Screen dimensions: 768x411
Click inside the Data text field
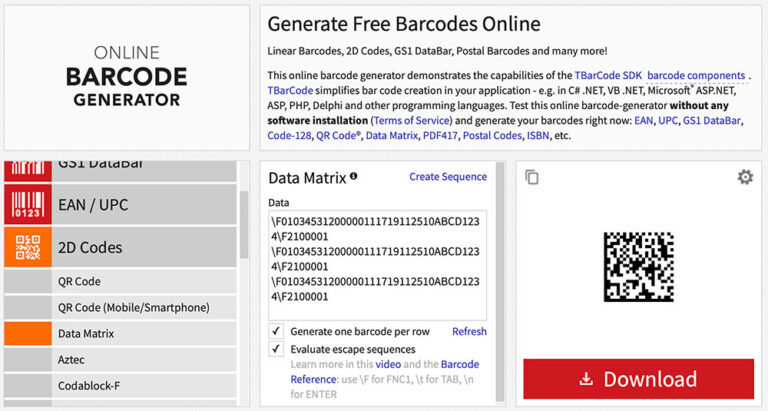[x=377, y=265]
